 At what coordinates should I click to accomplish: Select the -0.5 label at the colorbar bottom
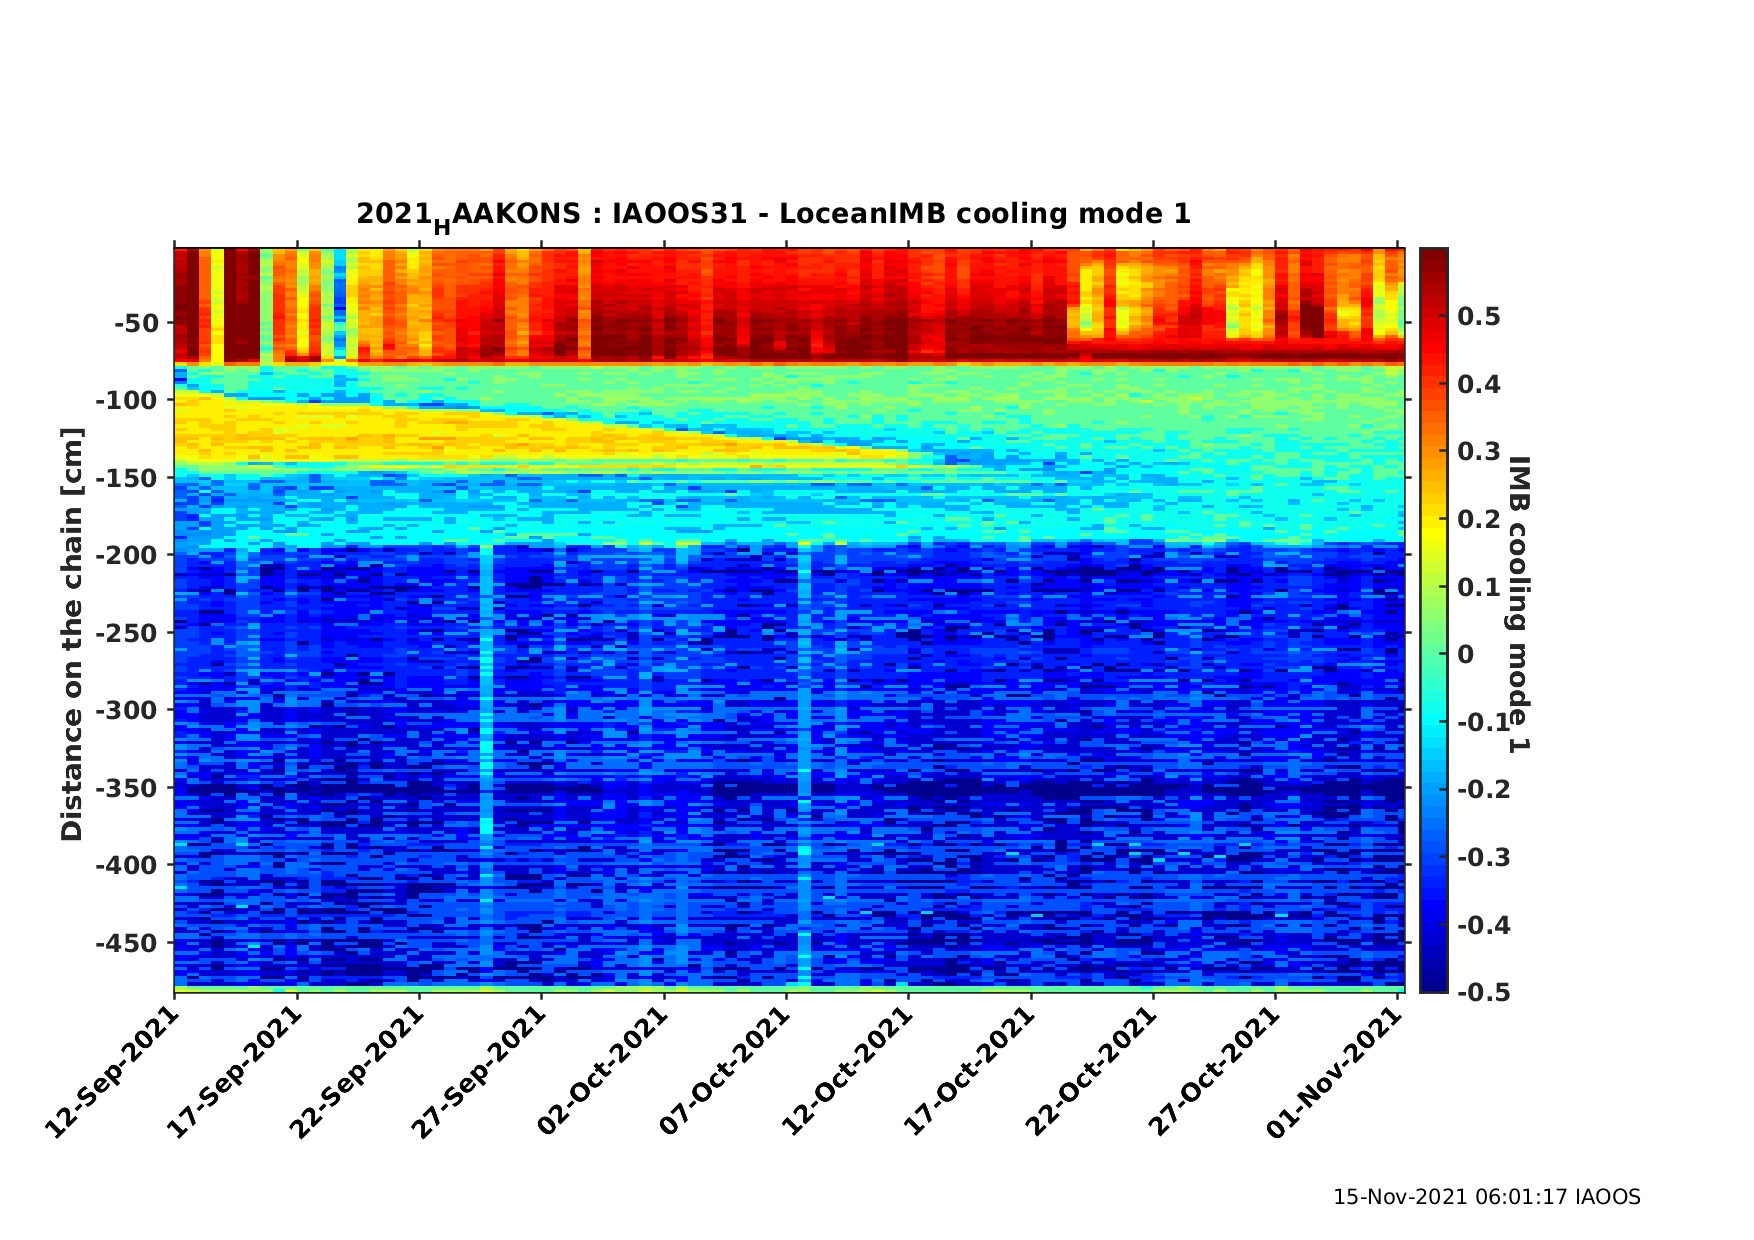point(1479,992)
